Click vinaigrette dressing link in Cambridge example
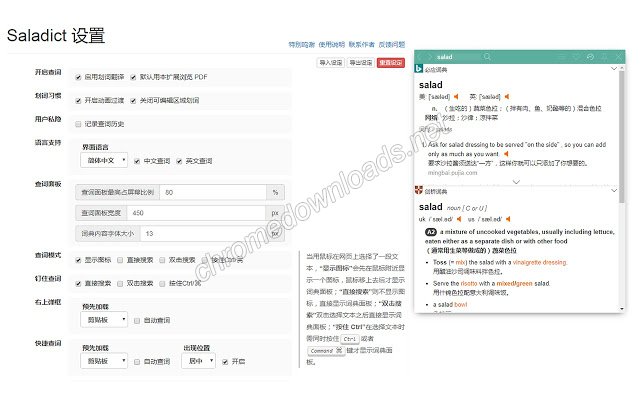 pos(540,262)
